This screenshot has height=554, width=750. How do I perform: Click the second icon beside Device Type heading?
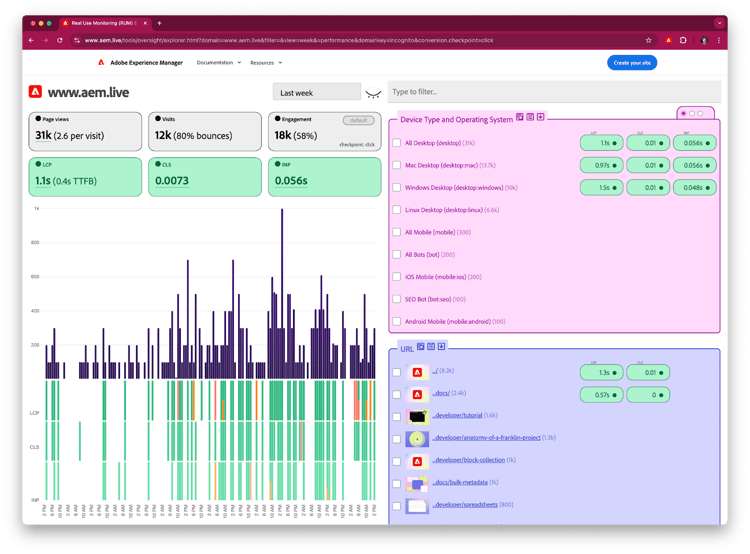tap(530, 117)
